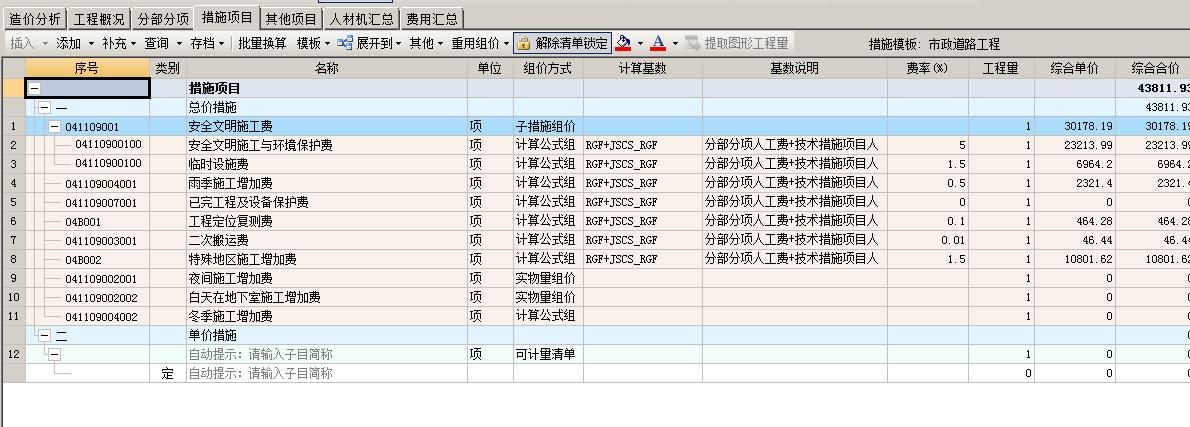Select the 夜间施工增加费 name cell
The image size is (1190, 427).
(x=326, y=278)
